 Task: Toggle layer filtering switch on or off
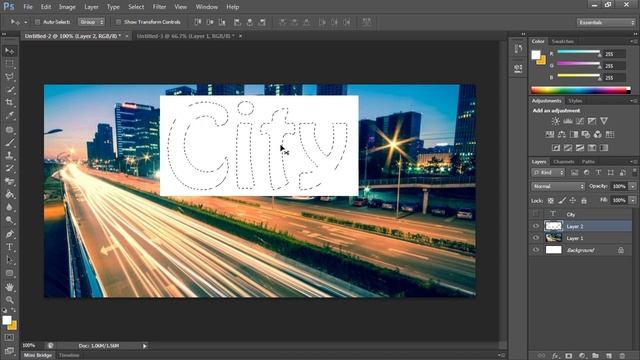[x=634, y=172]
